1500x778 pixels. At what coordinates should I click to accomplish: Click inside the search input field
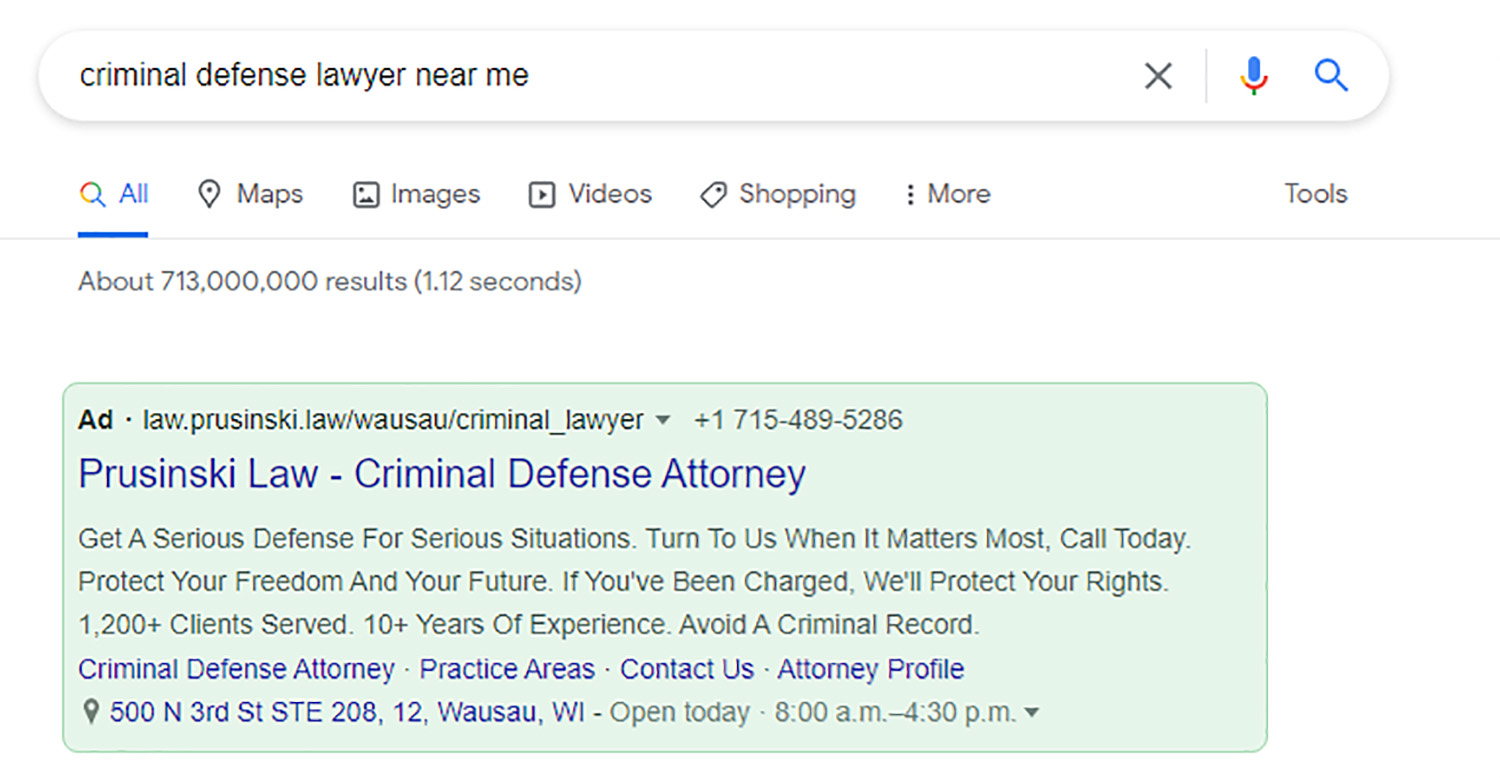(600, 75)
